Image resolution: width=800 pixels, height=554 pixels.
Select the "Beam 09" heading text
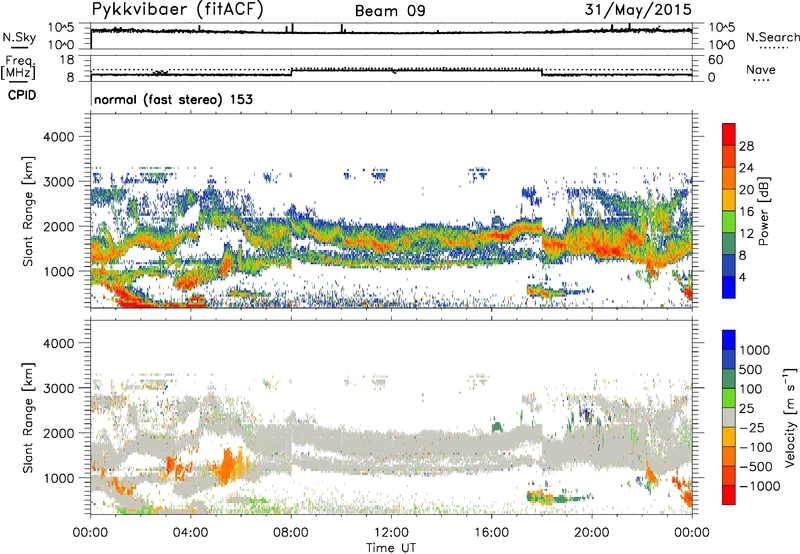[390, 11]
